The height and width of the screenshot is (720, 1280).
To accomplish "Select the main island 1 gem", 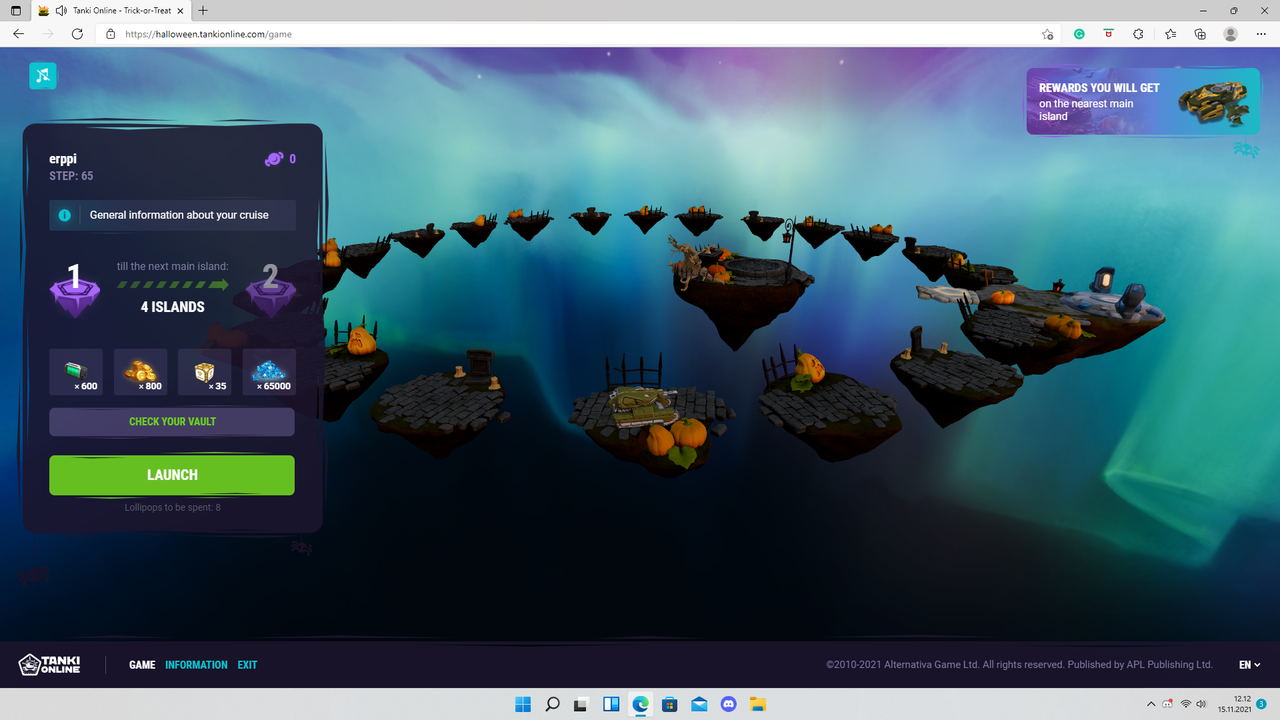I will click(75, 289).
